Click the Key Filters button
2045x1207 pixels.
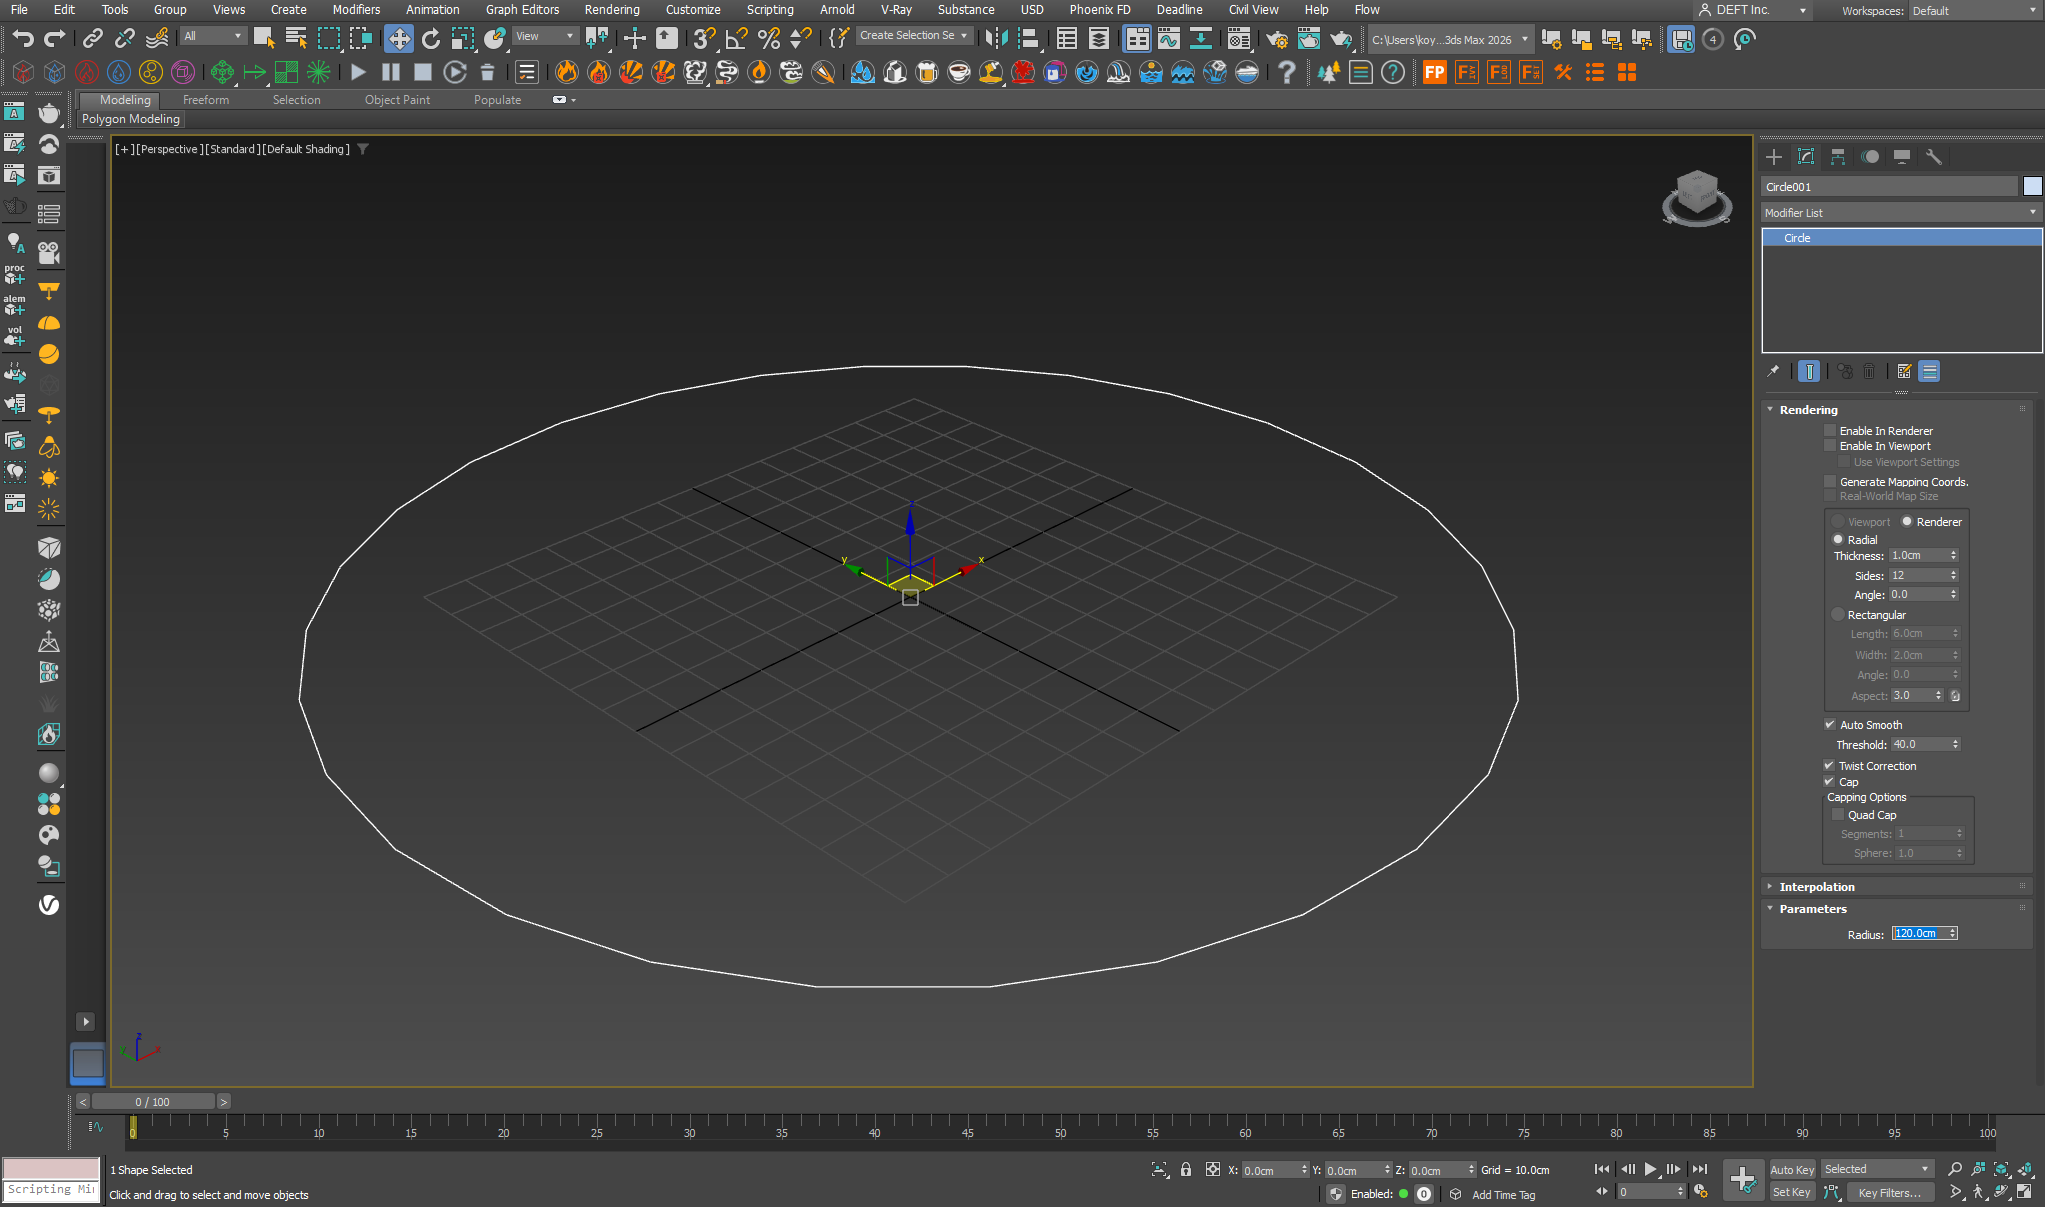click(1889, 1192)
